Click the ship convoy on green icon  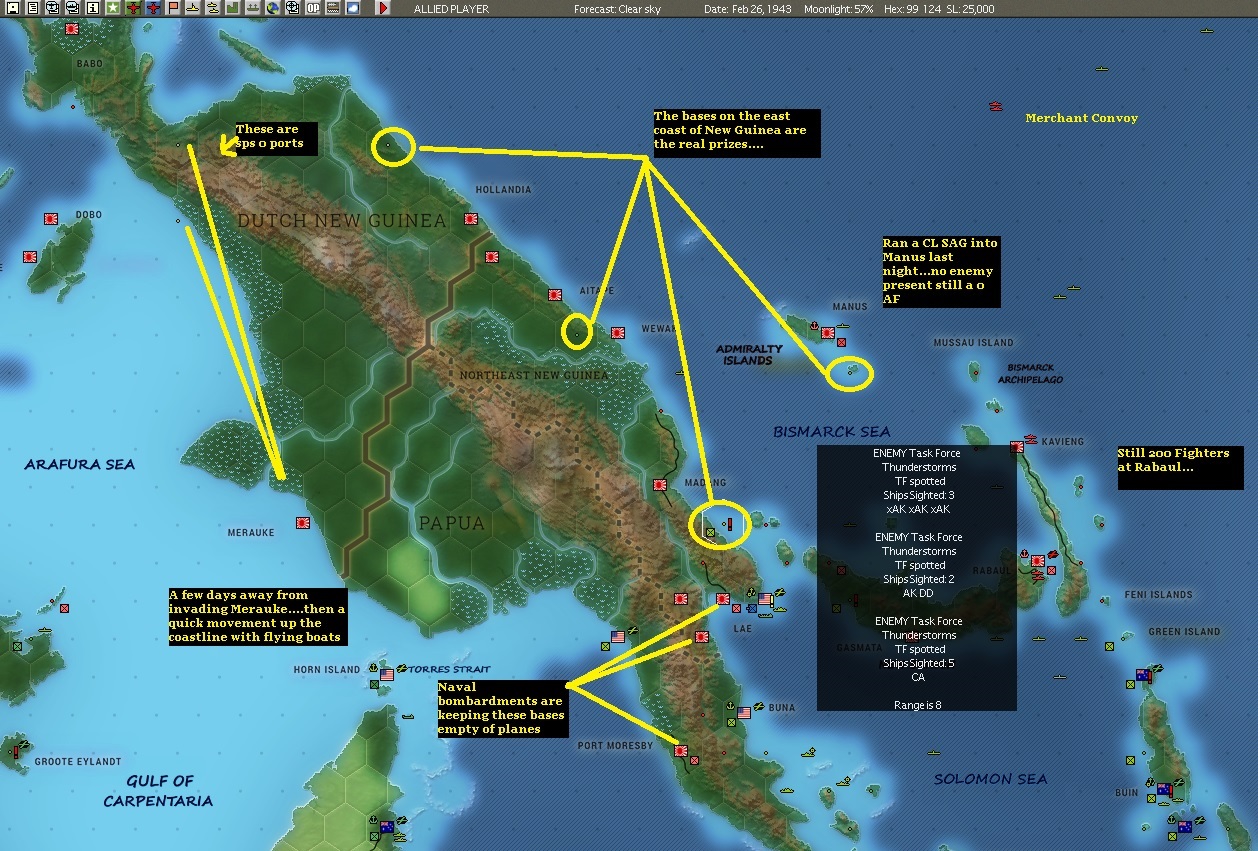252,8
